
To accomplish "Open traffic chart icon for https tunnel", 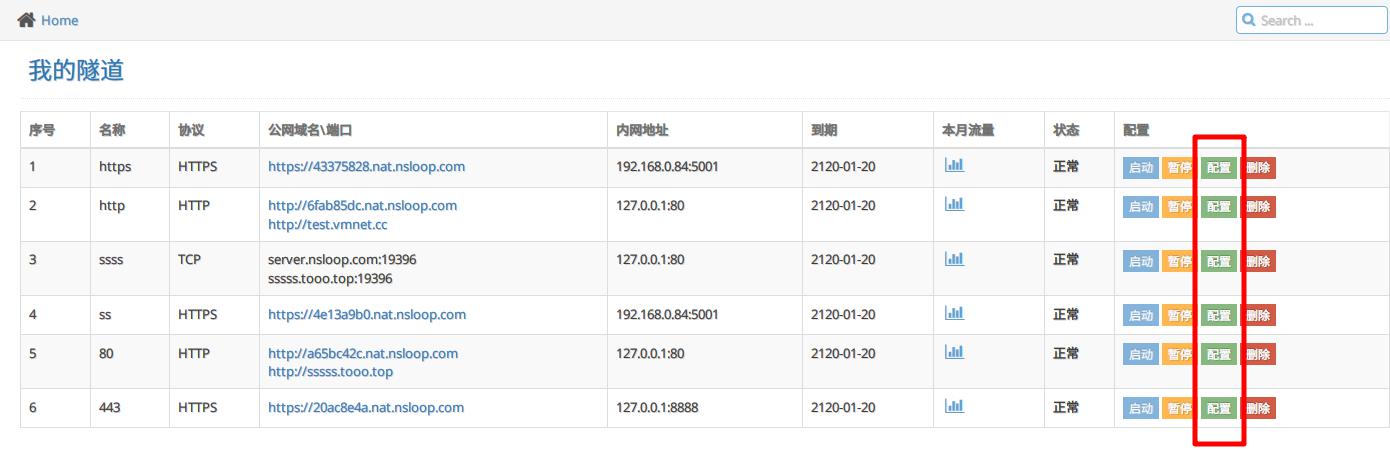I will pos(954,165).
